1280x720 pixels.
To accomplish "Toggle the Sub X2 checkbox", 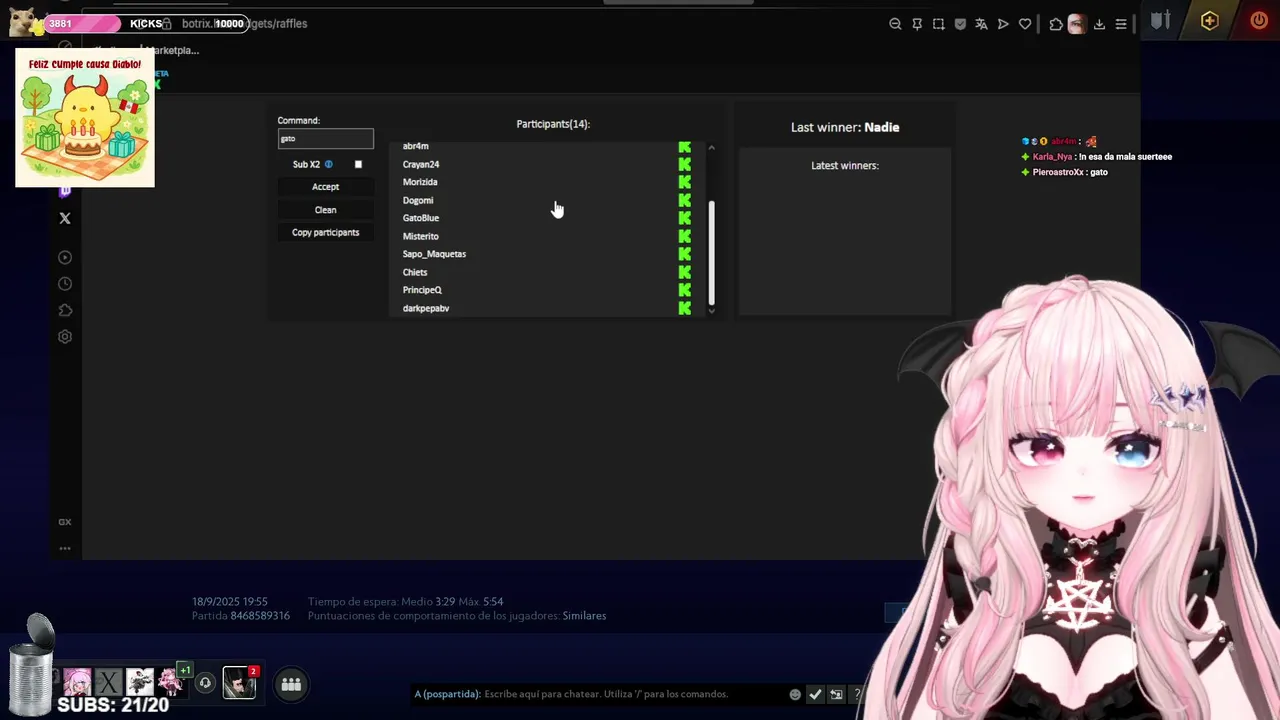I will [x=358, y=164].
